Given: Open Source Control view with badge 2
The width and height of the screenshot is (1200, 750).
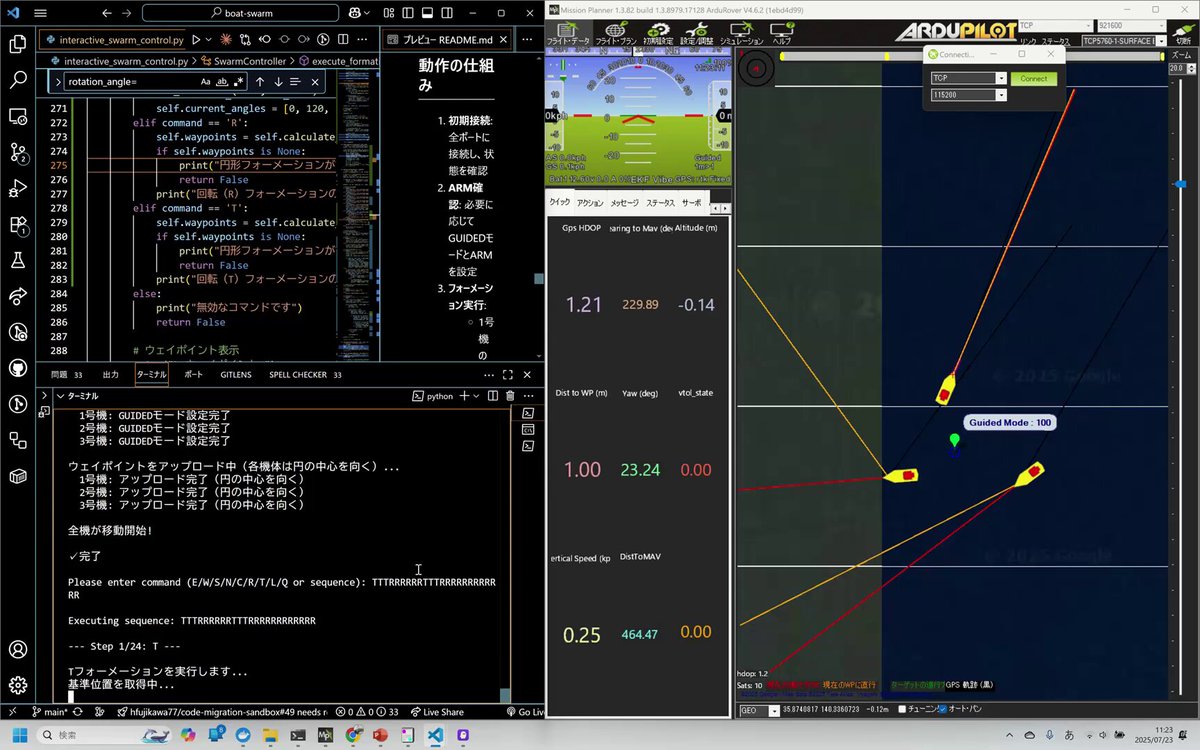Looking at the screenshot, I should point(17,152).
